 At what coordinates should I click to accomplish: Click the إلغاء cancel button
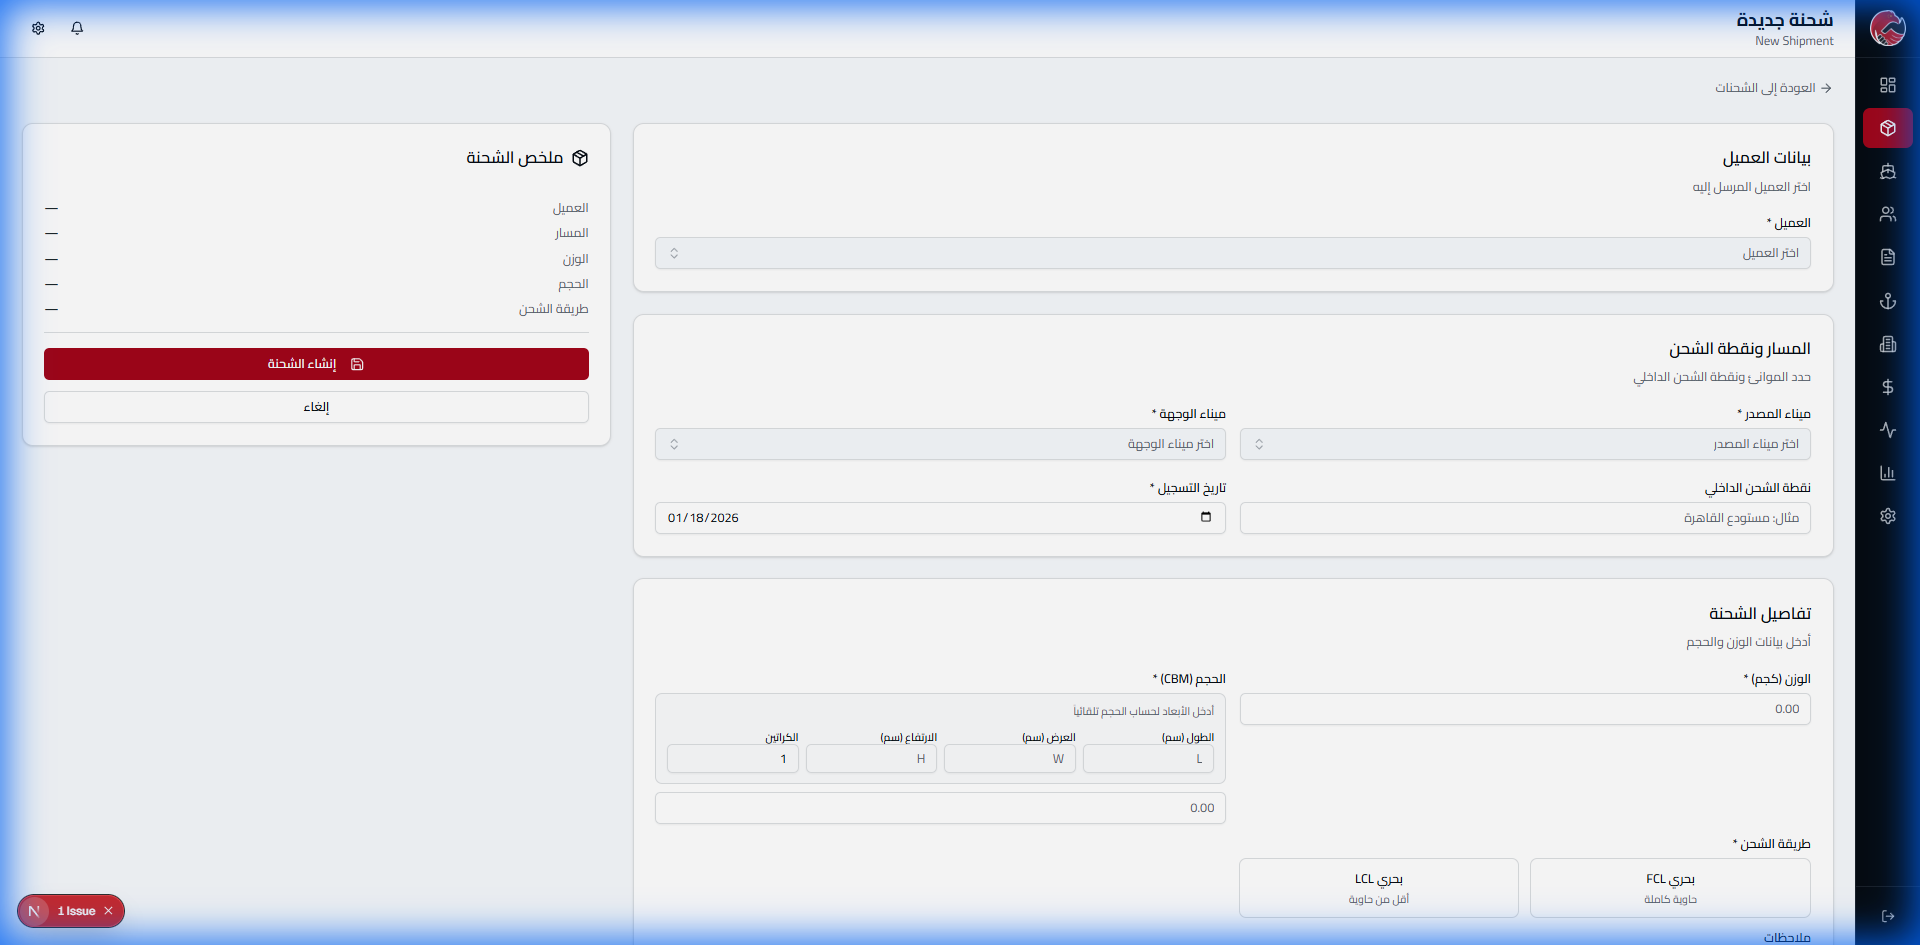point(316,407)
